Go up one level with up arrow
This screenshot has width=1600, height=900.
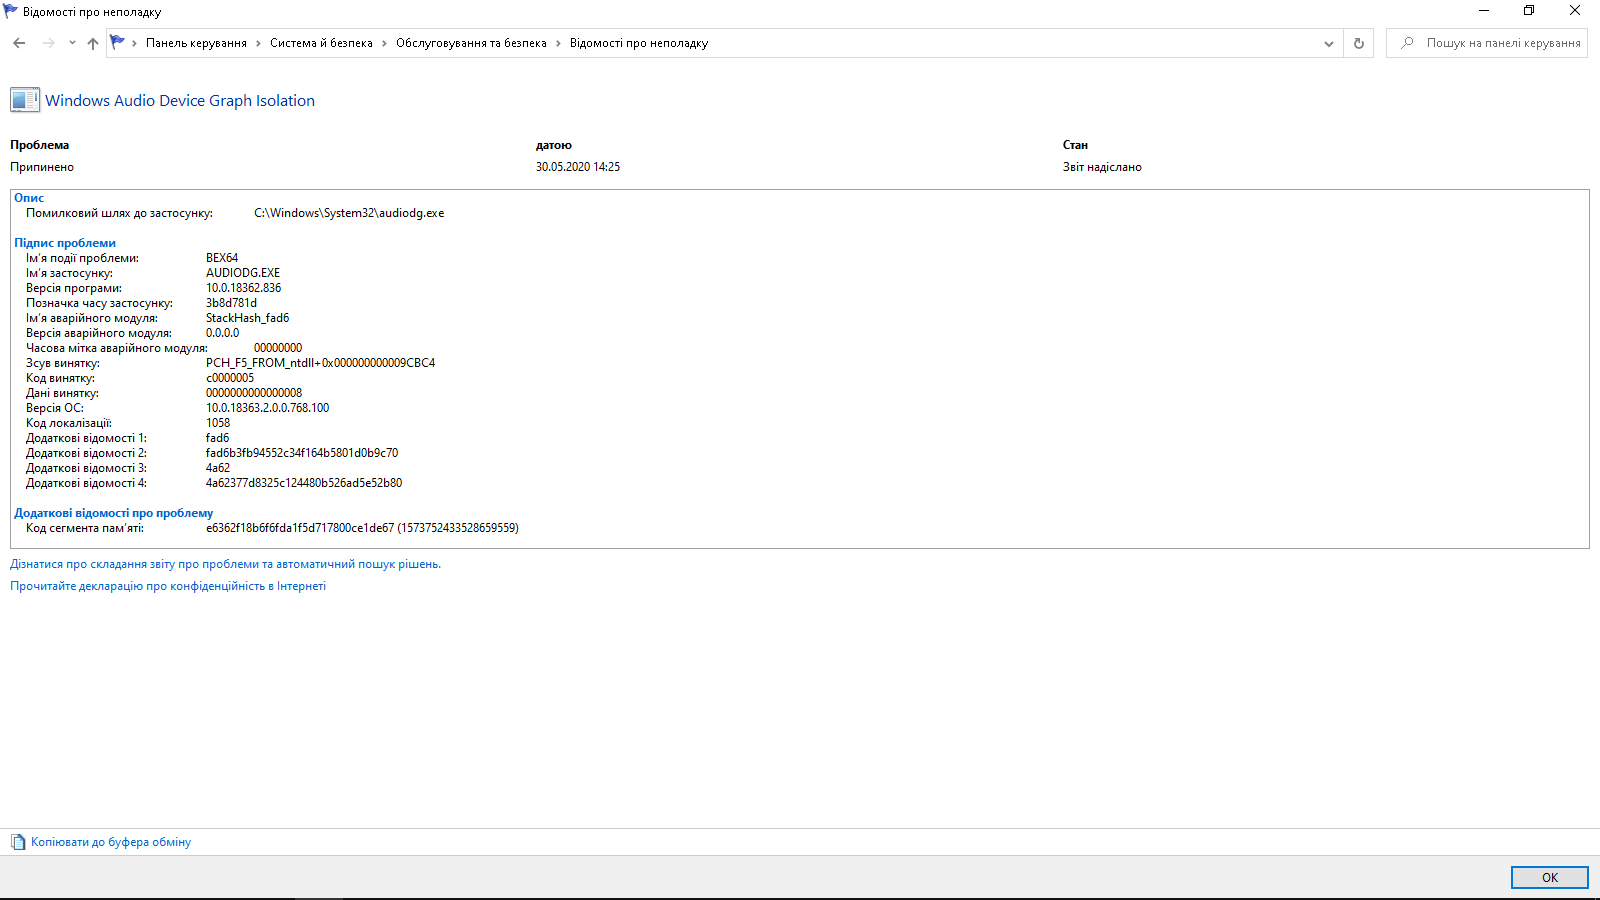pyautogui.click(x=93, y=43)
